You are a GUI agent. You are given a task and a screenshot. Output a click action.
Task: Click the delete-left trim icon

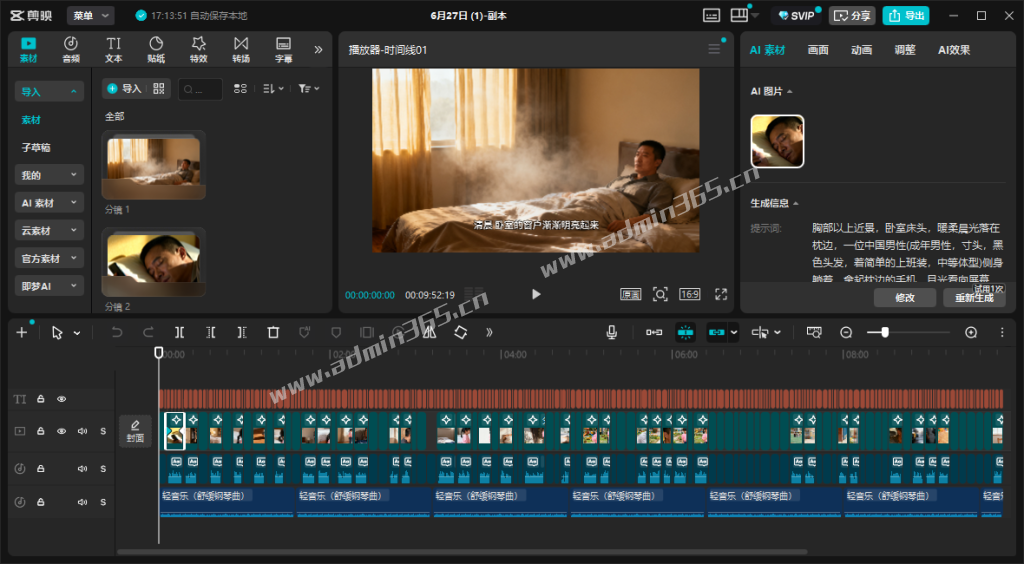210,332
